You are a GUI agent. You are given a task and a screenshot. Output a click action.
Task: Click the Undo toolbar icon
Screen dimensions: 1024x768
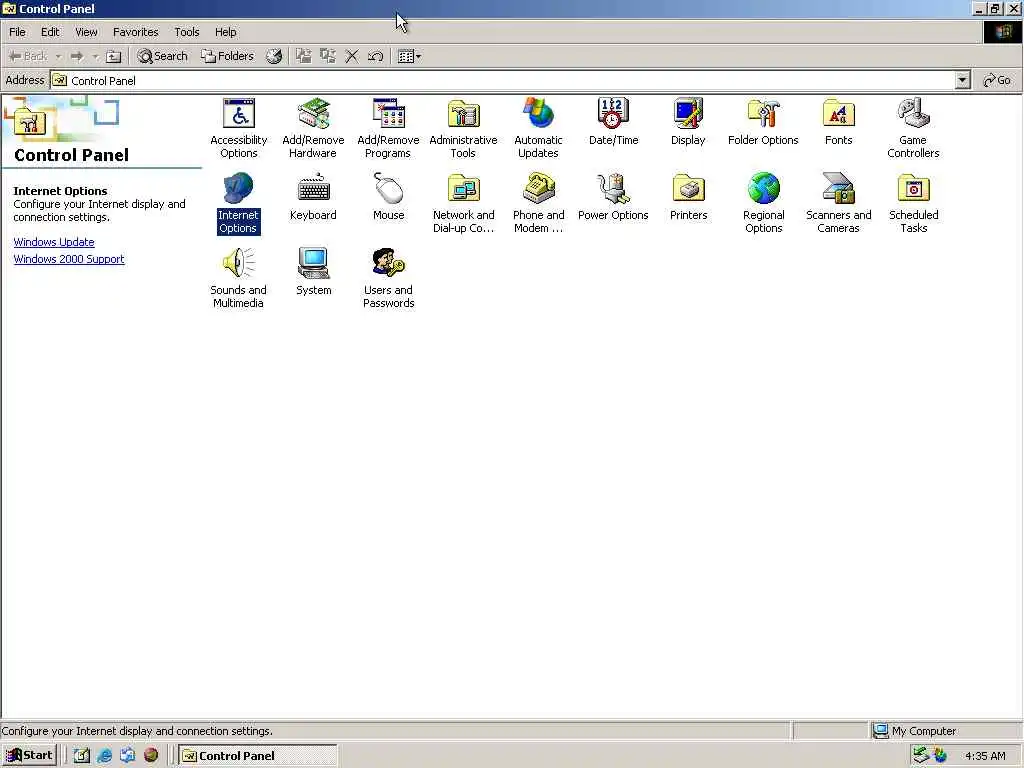click(x=376, y=57)
